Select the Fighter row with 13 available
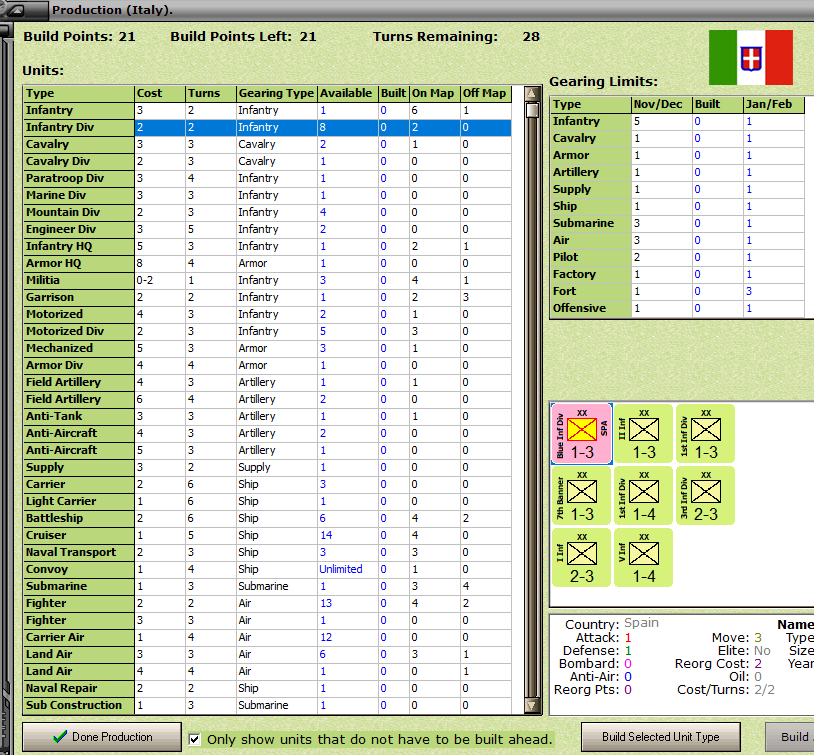The image size is (814, 755). click(x=268, y=603)
